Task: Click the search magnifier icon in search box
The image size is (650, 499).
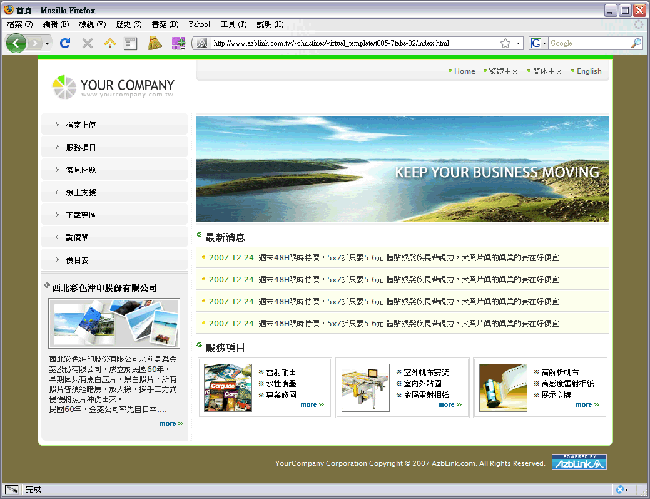Action: point(636,43)
